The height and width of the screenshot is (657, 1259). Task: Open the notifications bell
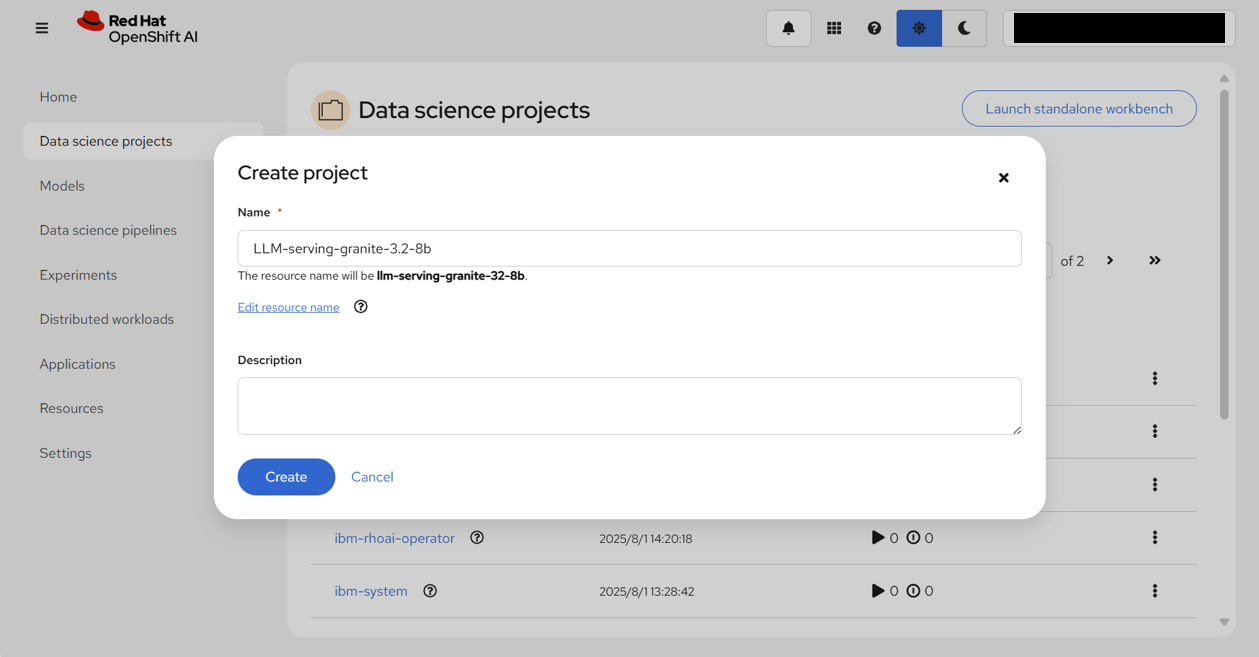[x=788, y=28]
